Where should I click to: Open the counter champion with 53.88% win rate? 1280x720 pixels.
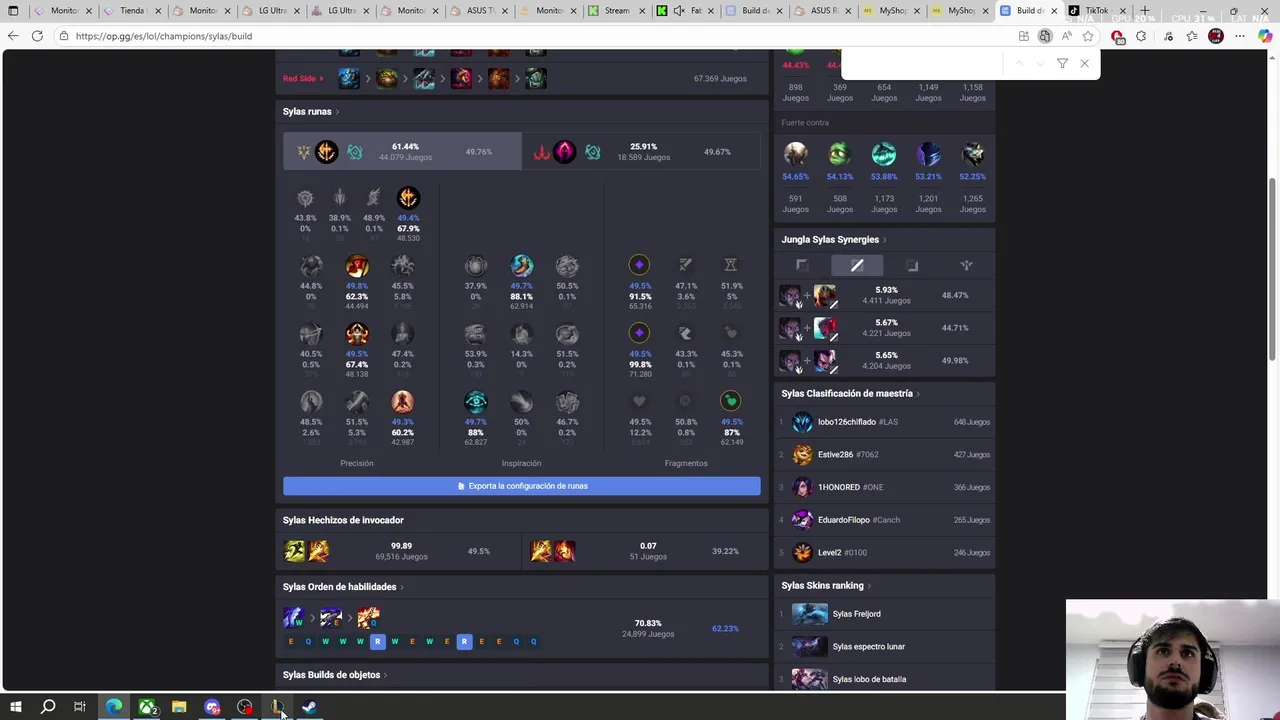[884, 154]
